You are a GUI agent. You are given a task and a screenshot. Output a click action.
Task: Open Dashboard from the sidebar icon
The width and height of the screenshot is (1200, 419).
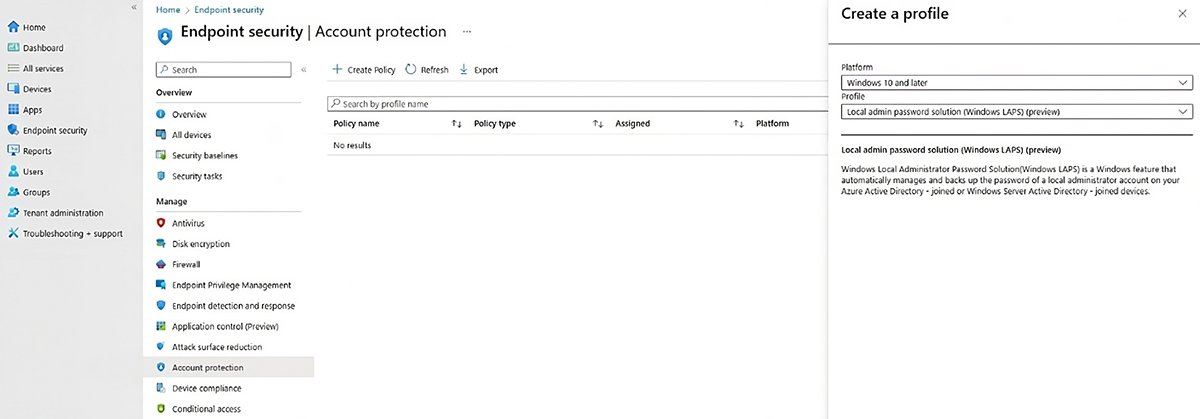pos(14,48)
